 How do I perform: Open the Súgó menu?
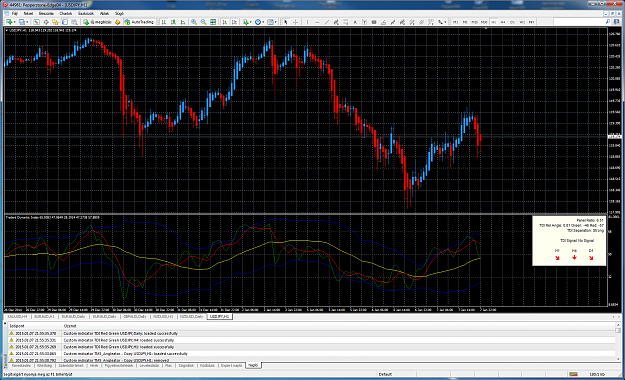(119, 13)
